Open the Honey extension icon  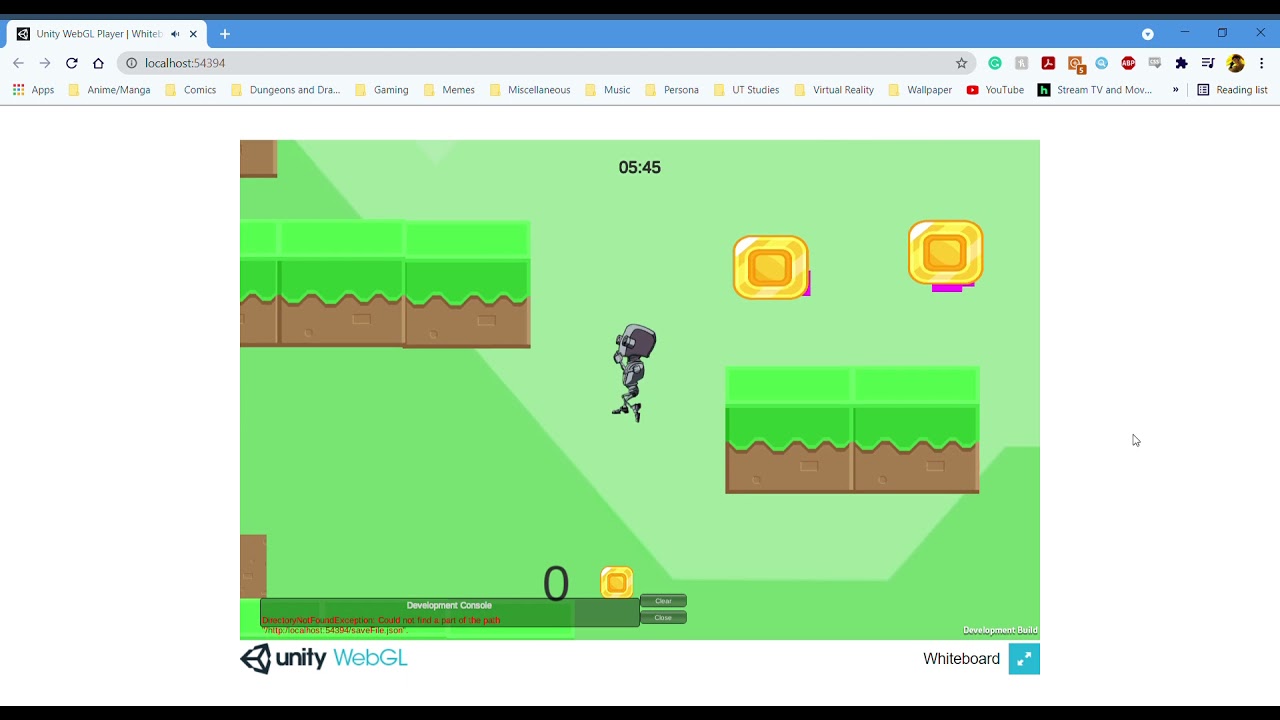(1022, 63)
